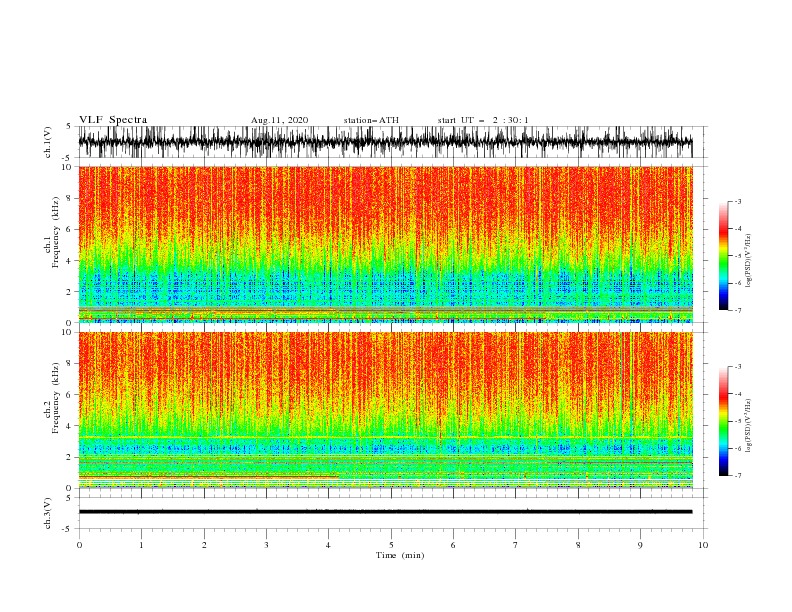This screenshot has width=792, height=612.
Task: Click the ch.2 spectrogram plot
Action: (x=385, y=410)
